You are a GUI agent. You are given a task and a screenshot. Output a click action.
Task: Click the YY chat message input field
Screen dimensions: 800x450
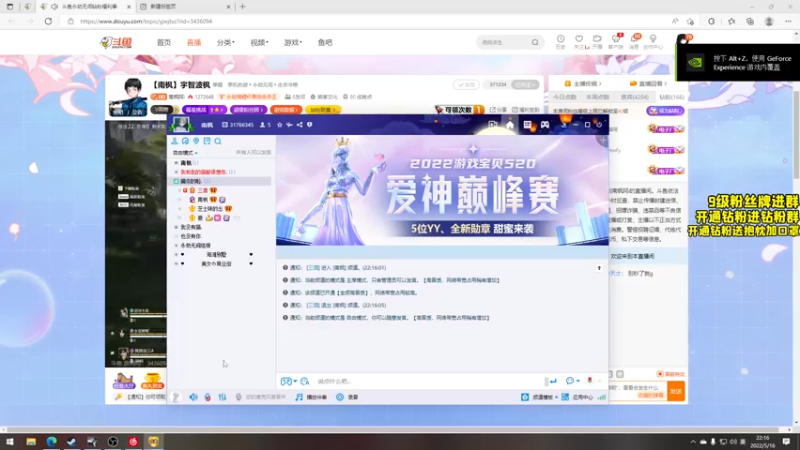[x=429, y=381]
